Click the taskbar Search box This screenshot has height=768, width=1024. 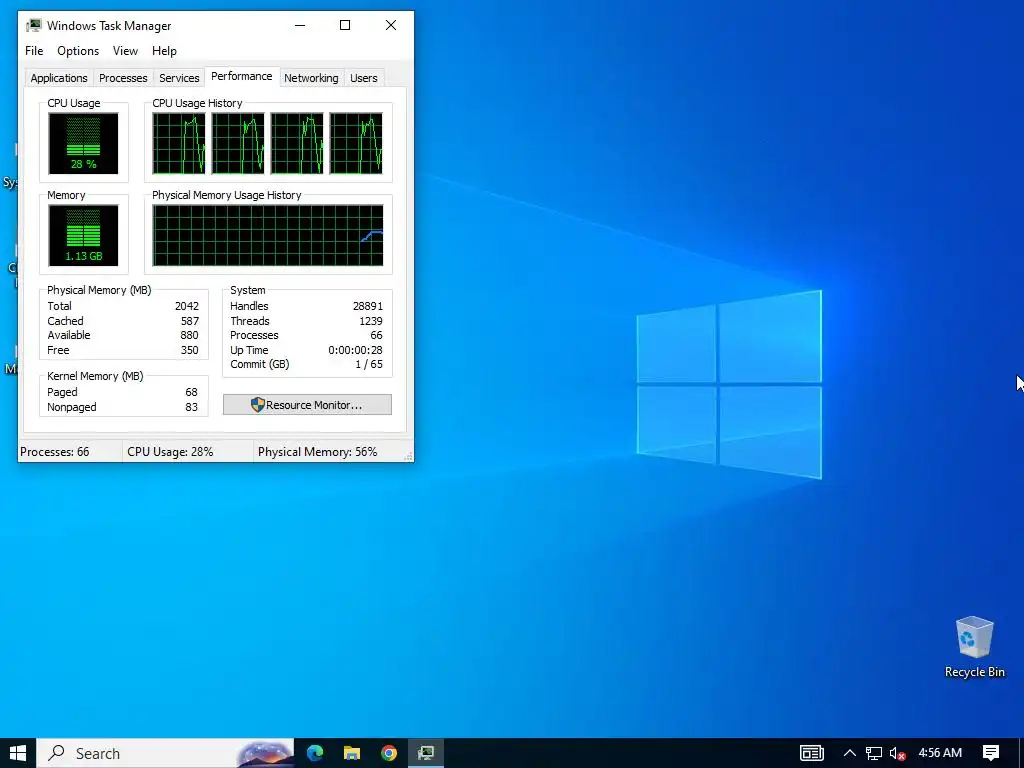pyautogui.click(x=165, y=753)
